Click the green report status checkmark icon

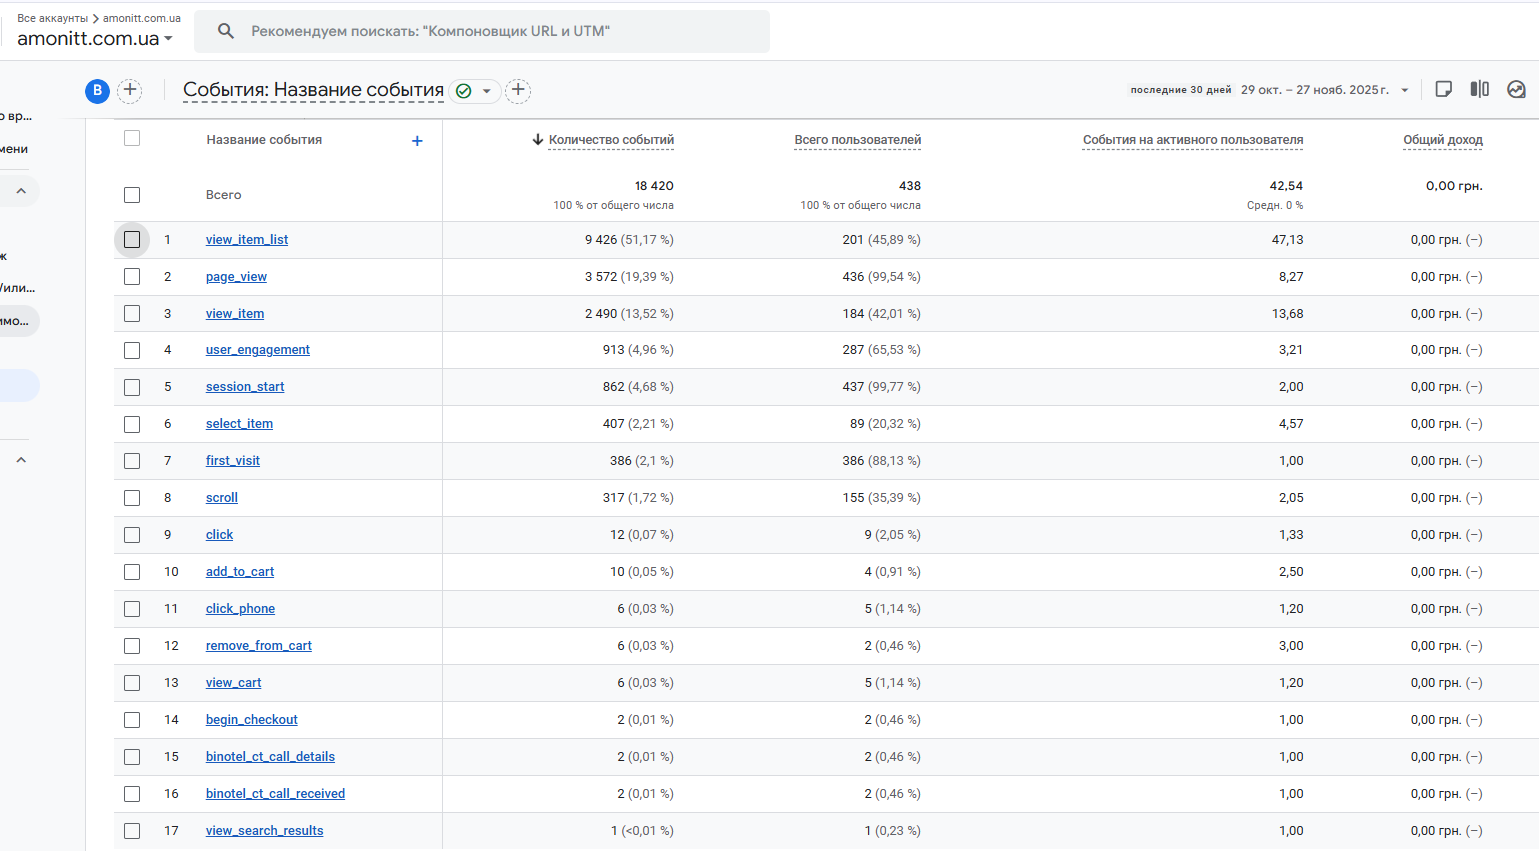(464, 91)
